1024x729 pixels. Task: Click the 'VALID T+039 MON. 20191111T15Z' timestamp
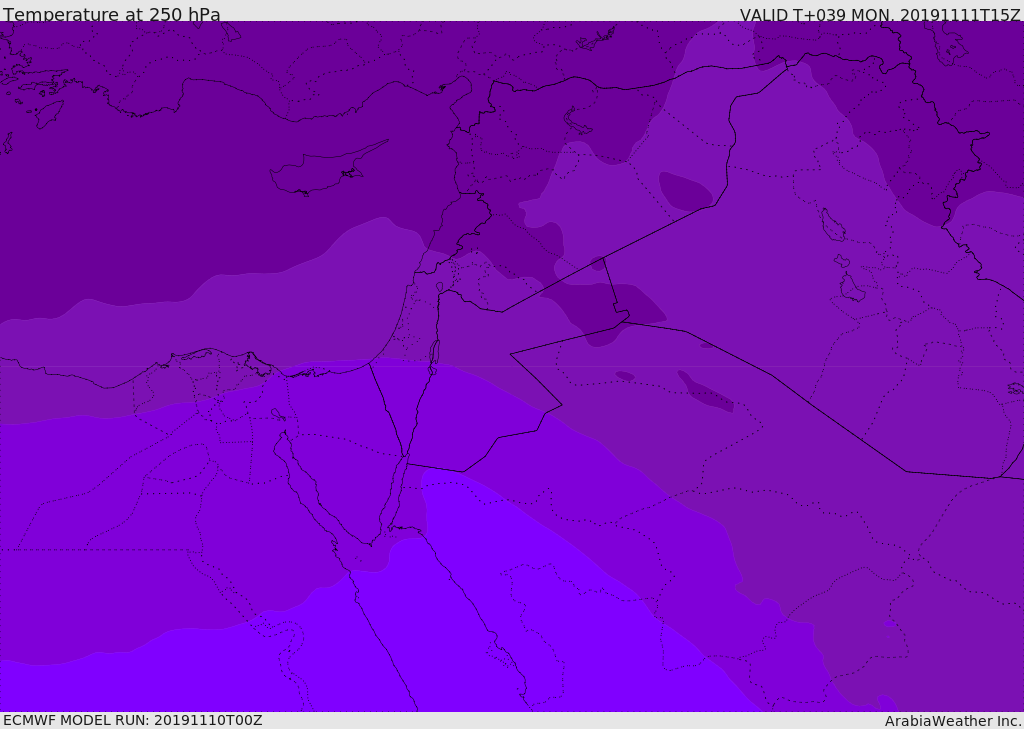click(x=880, y=14)
